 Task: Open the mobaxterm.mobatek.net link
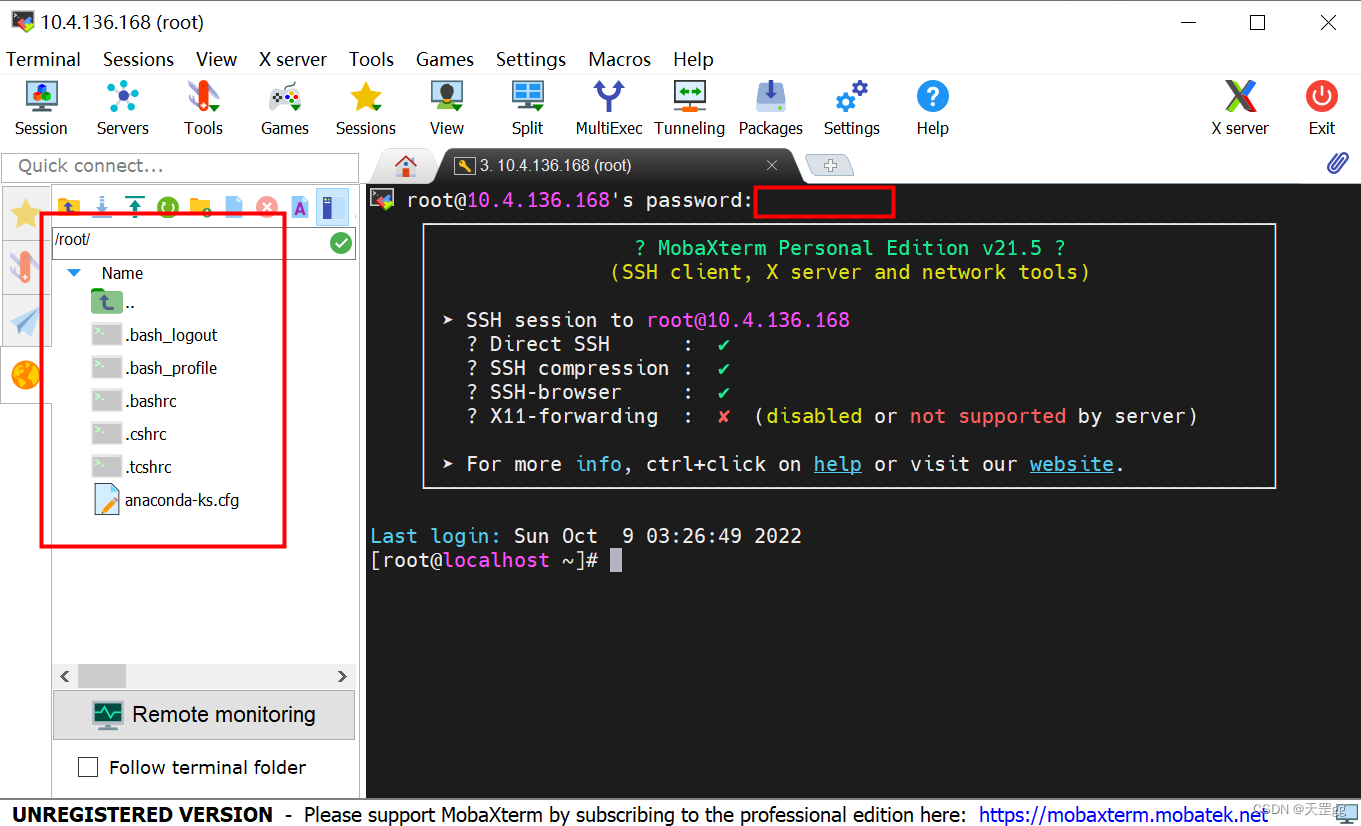[1123, 814]
